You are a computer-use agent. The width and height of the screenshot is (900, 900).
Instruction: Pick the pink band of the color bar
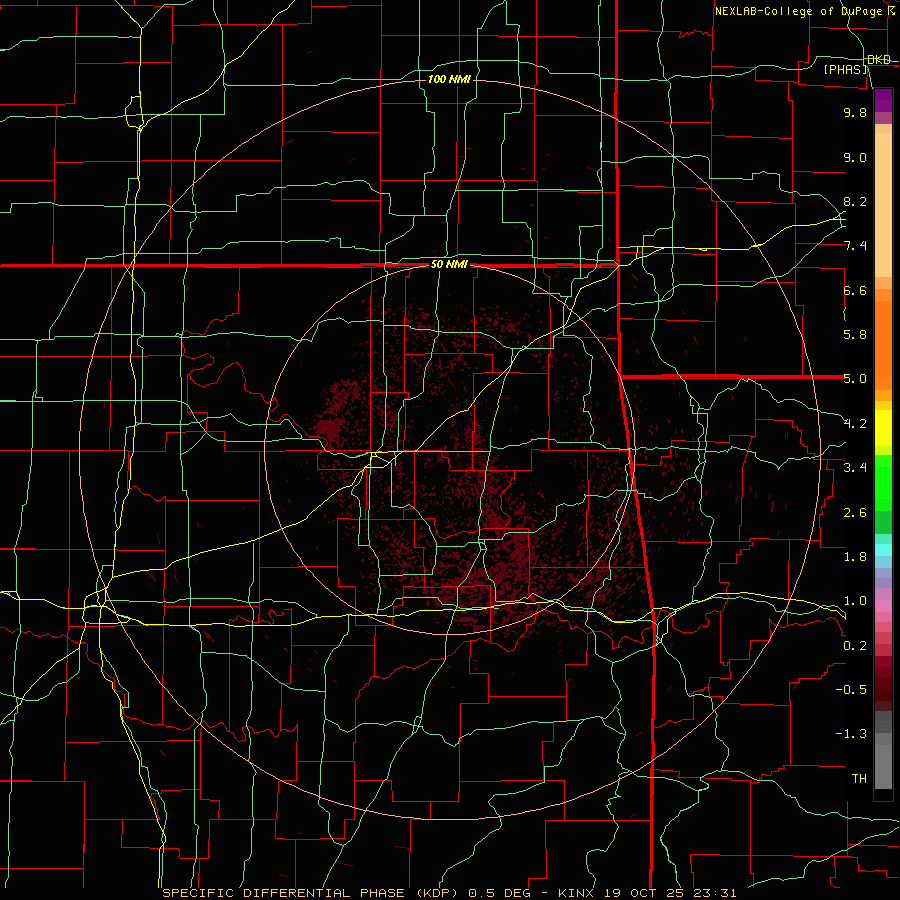[x=883, y=606]
